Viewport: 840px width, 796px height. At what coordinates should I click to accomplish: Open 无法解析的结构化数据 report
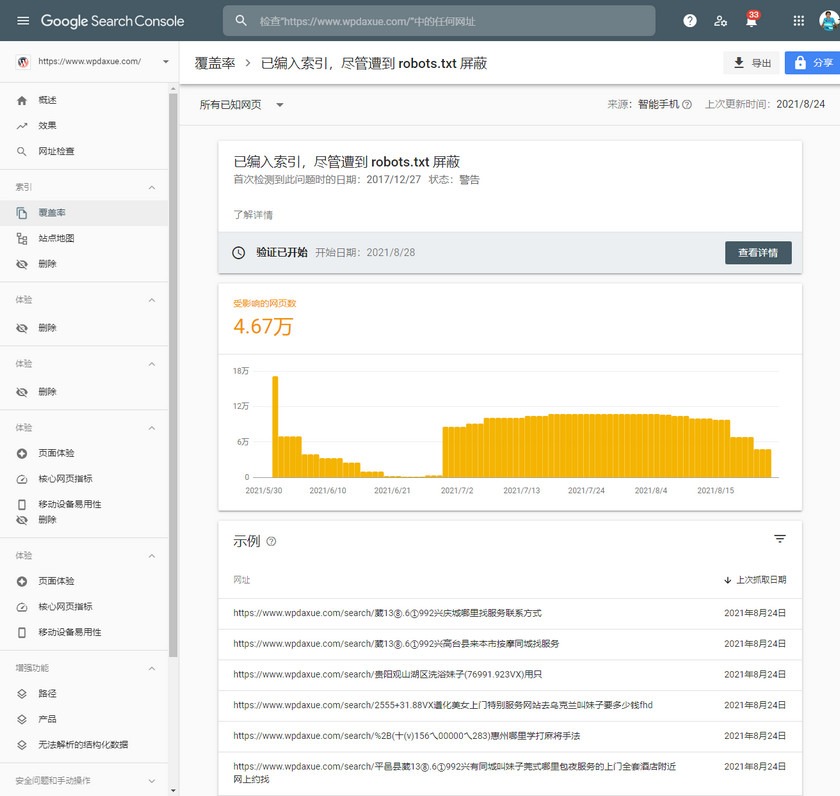85,745
